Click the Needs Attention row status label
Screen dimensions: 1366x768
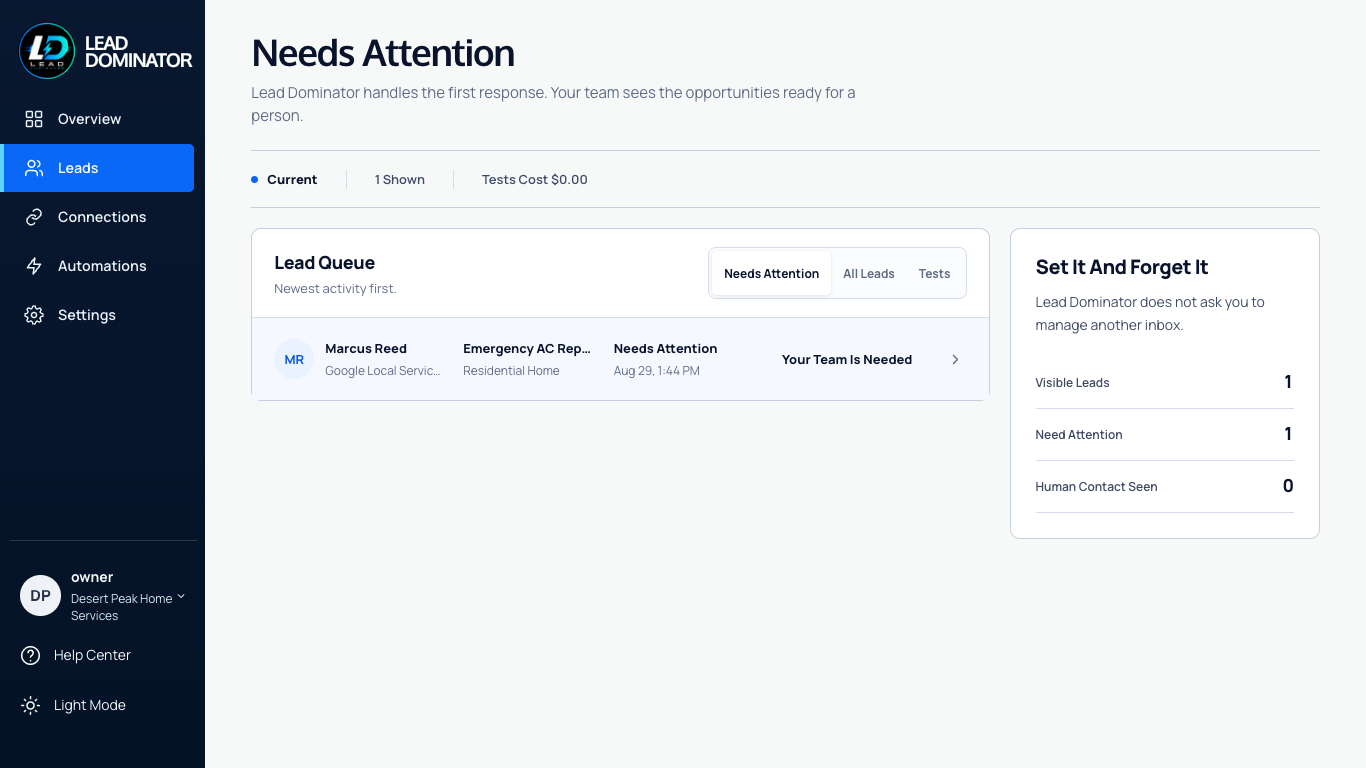[x=665, y=349]
